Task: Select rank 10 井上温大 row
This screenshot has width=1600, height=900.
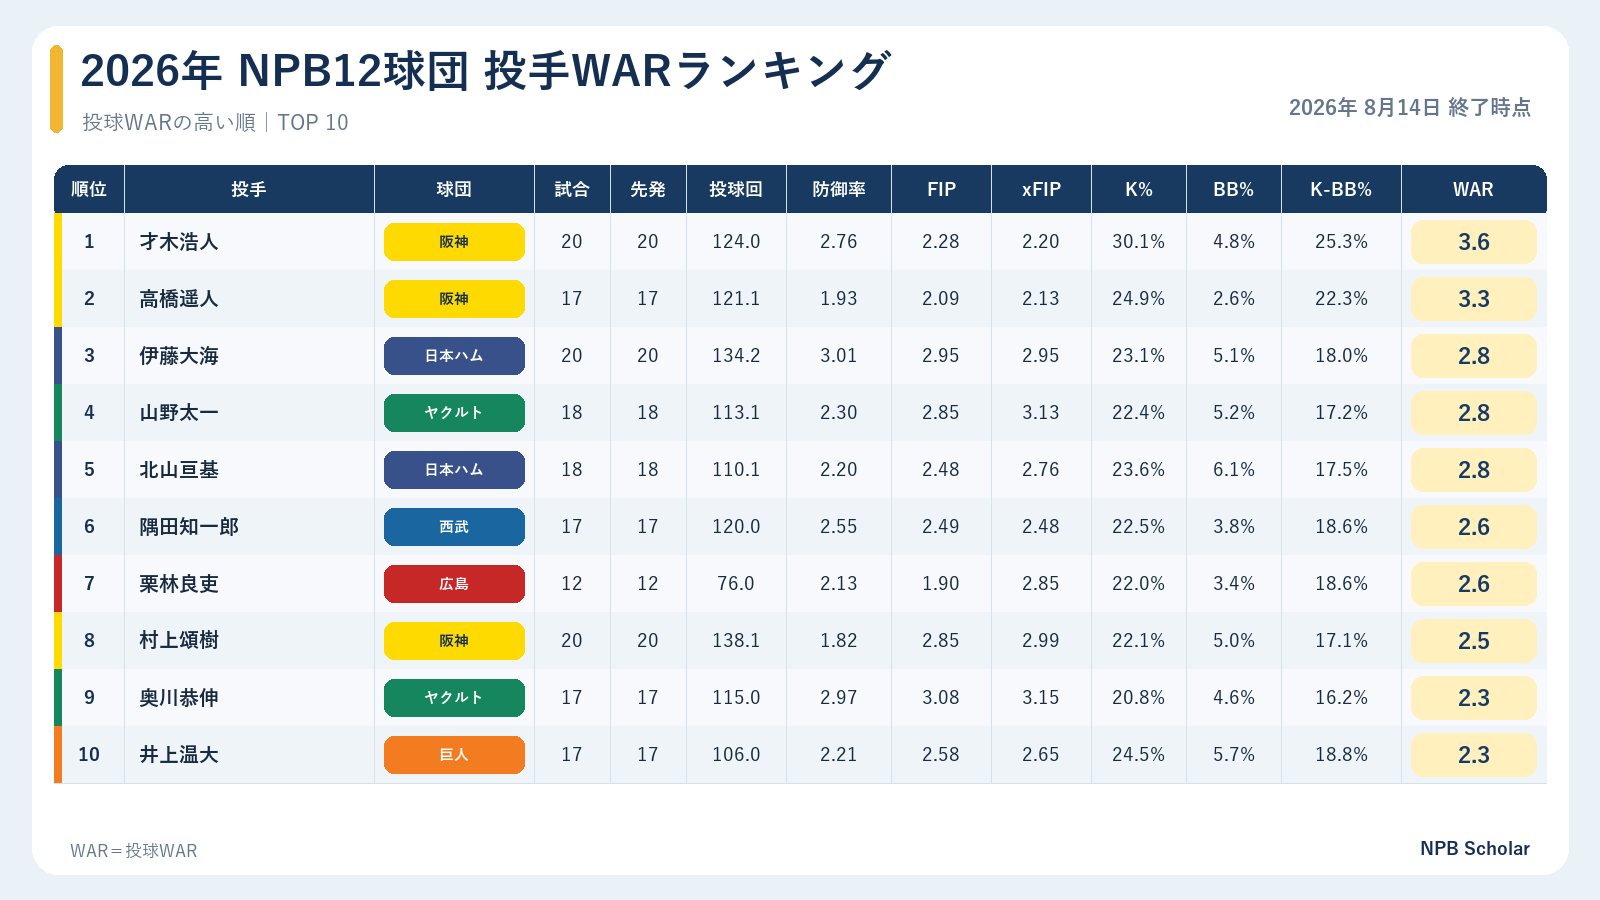Action: point(800,755)
